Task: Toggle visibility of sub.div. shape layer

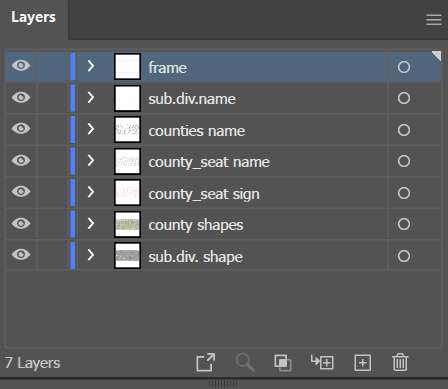Action: (21, 255)
